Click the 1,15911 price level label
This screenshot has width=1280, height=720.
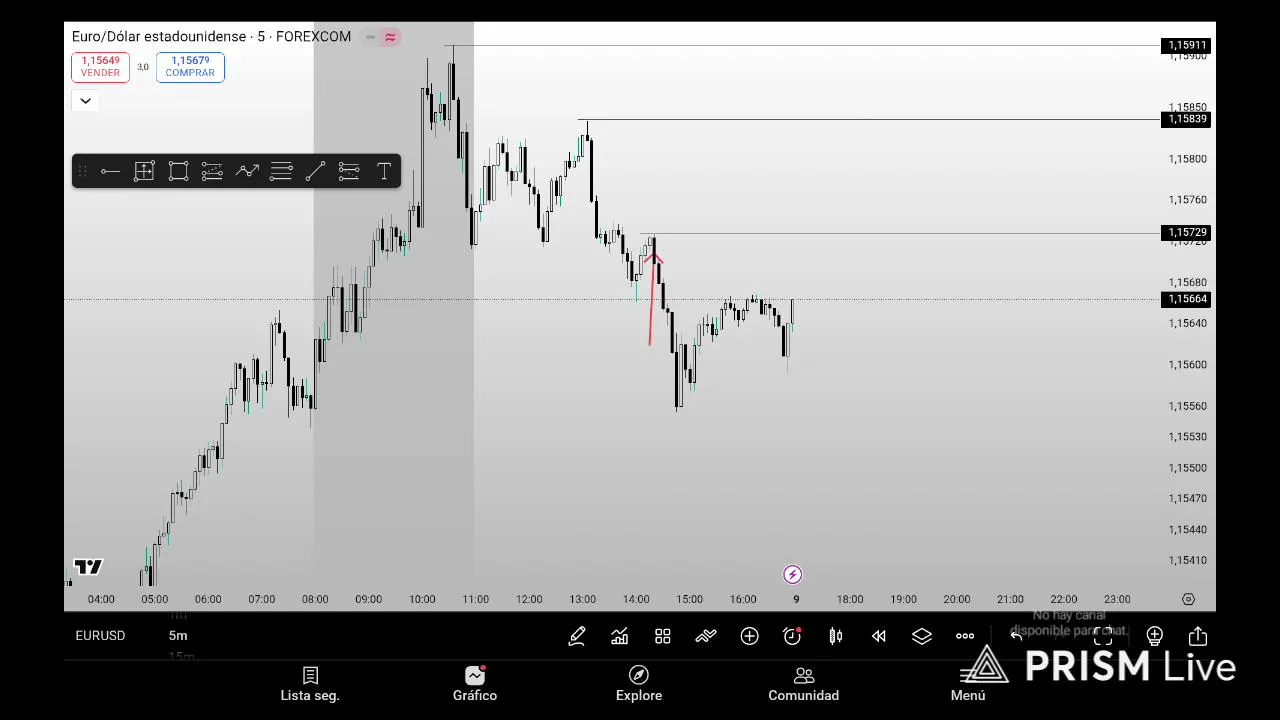1187,45
